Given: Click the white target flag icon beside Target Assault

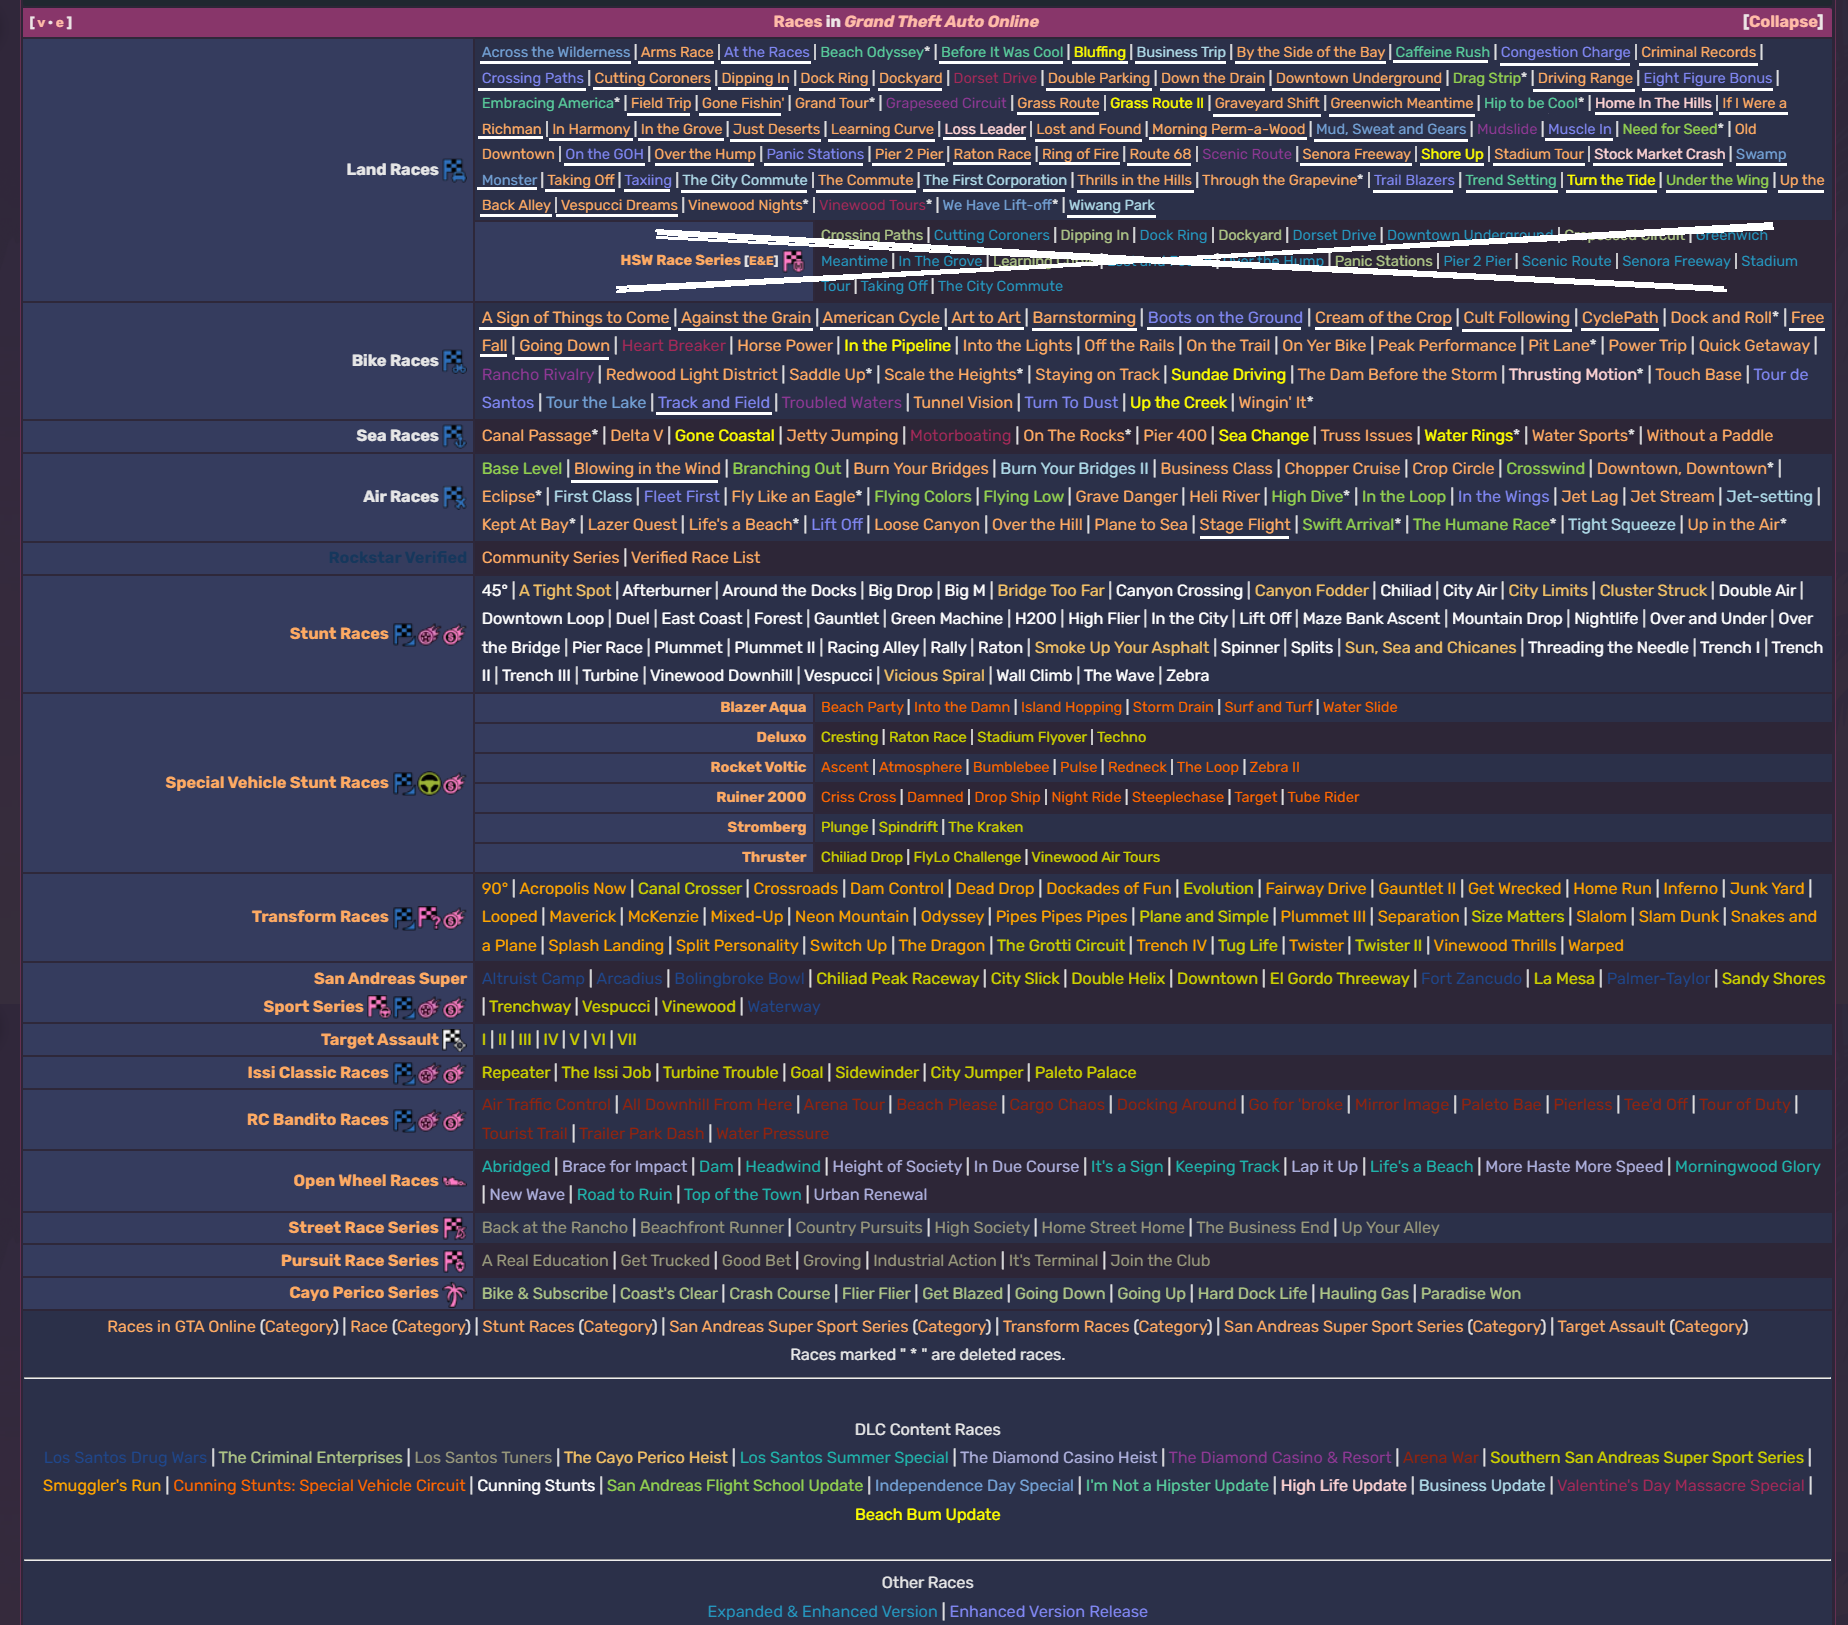Looking at the screenshot, I should click(454, 1040).
